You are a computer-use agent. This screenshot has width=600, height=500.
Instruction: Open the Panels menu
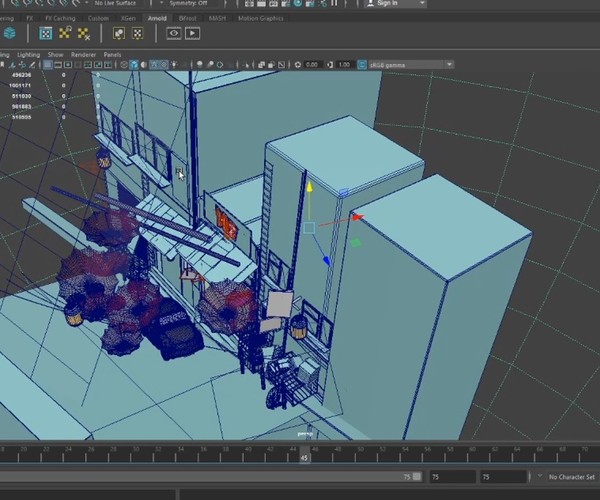pyautogui.click(x=112, y=55)
